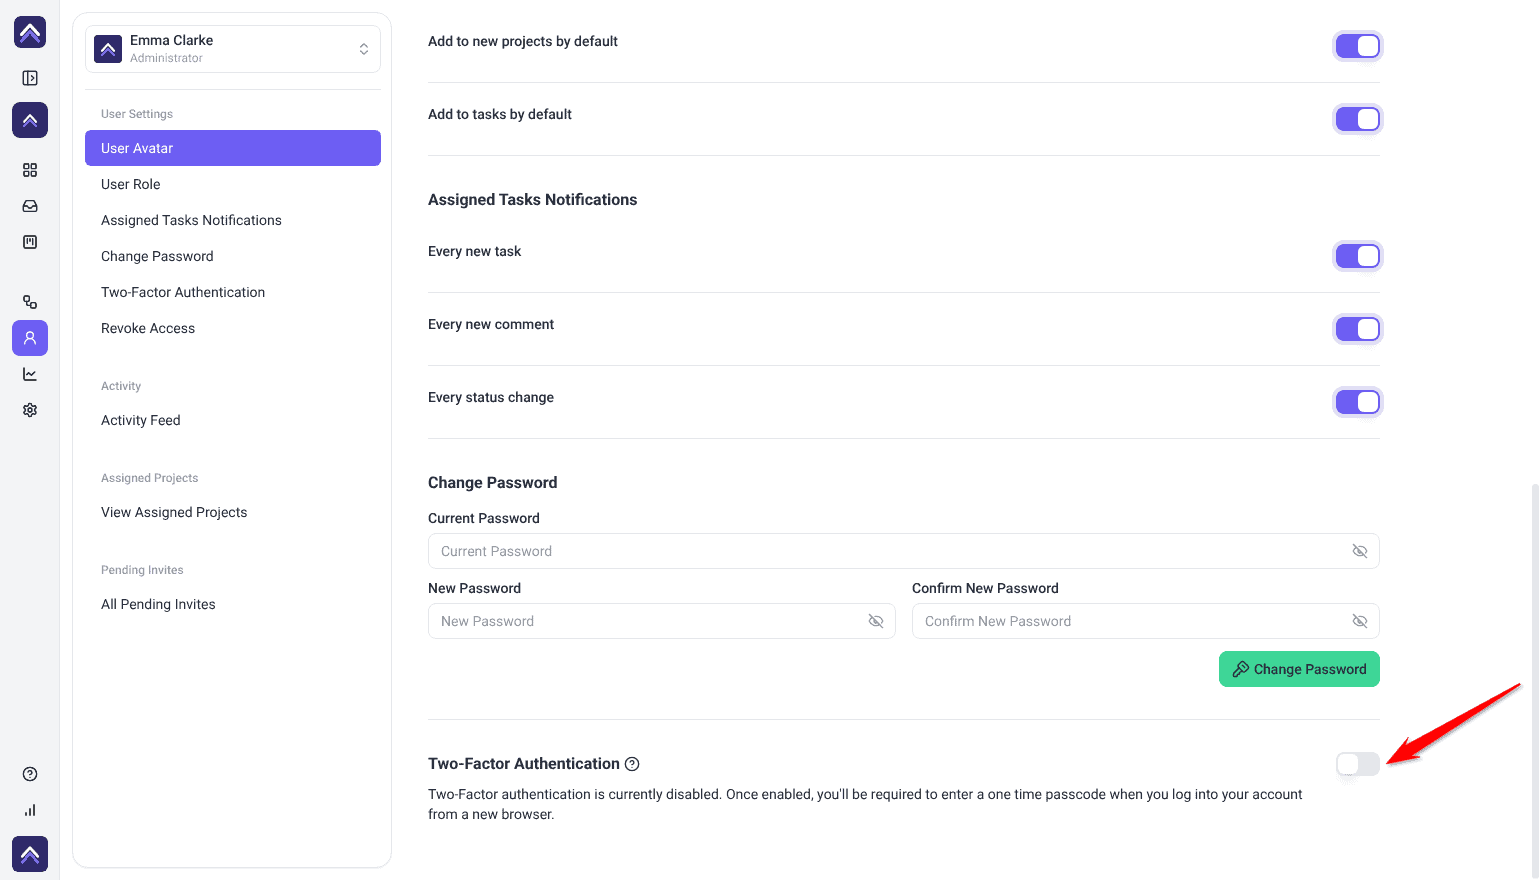Viewport: 1540px width, 880px height.
Task: Focus the Current Password input field
Action: pyautogui.click(x=904, y=551)
